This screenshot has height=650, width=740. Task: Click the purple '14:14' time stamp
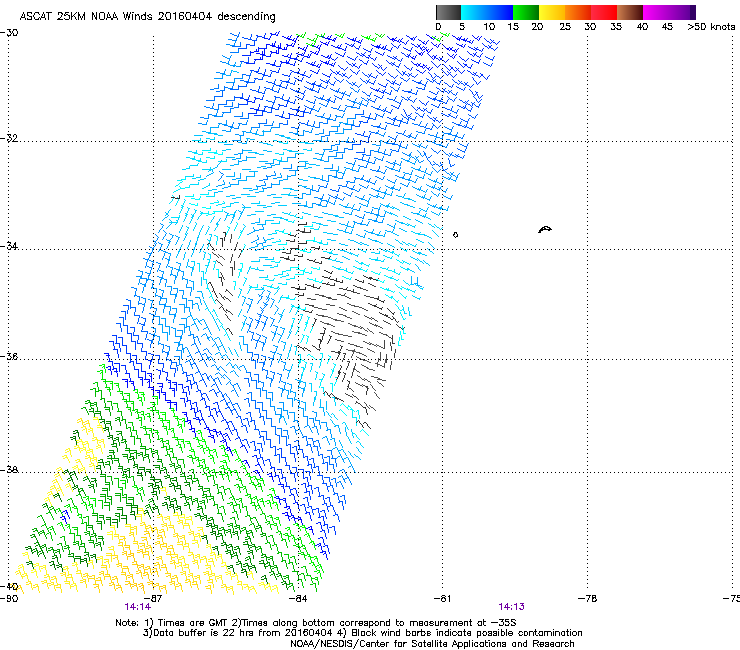tap(138, 607)
